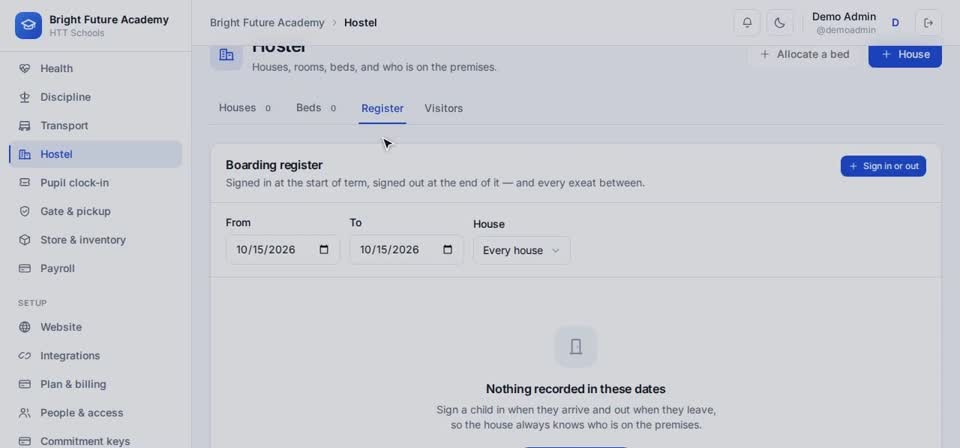Open Payroll in the sidebar menu
Image resolution: width=960 pixels, height=448 pixels.
click(x=96, y=268)
